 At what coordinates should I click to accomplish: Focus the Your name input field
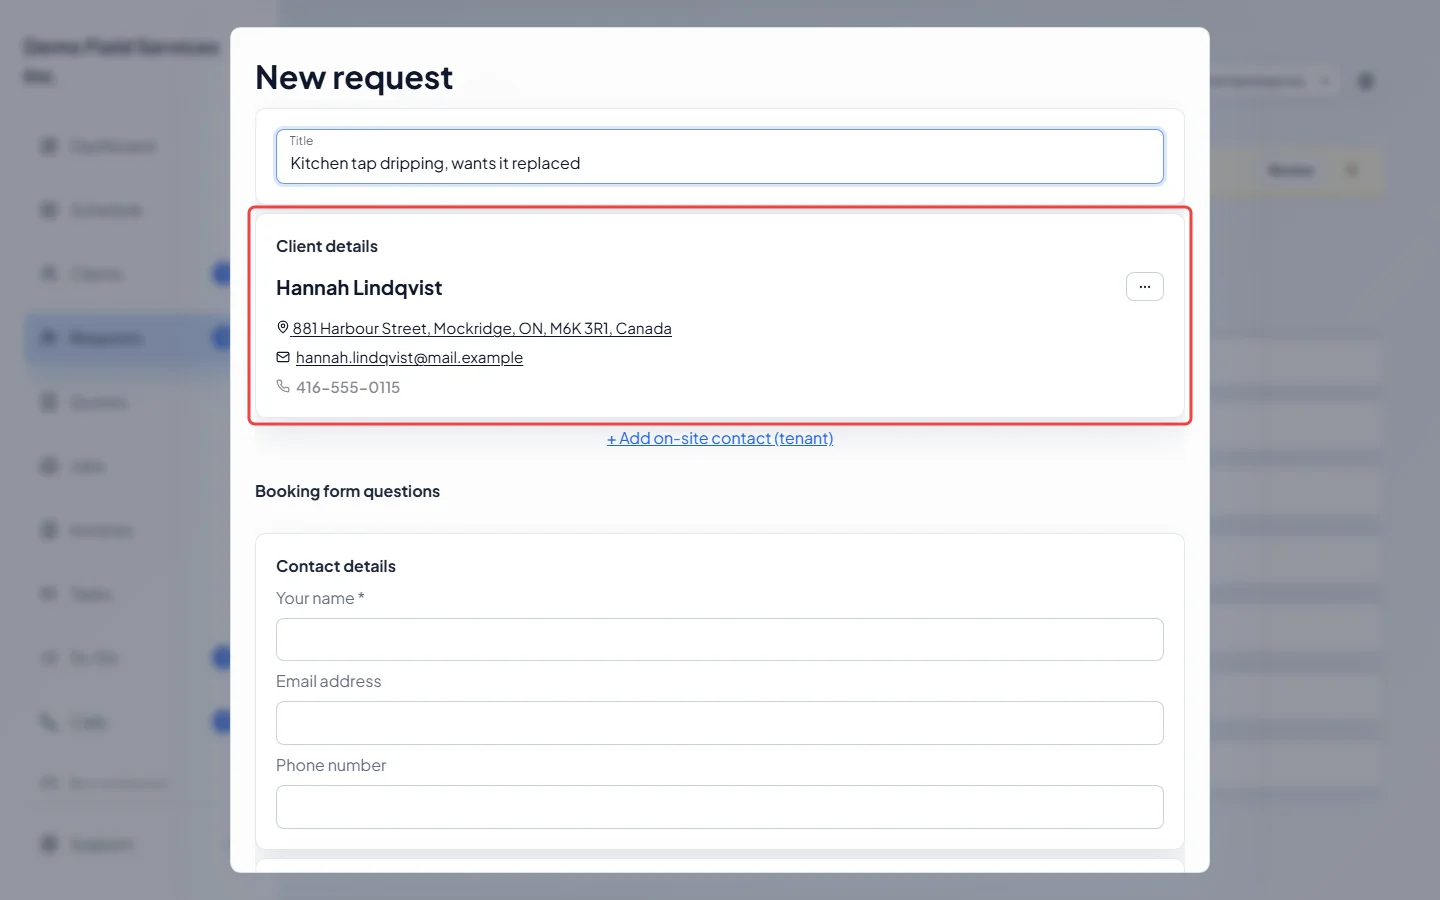point(720,639)
